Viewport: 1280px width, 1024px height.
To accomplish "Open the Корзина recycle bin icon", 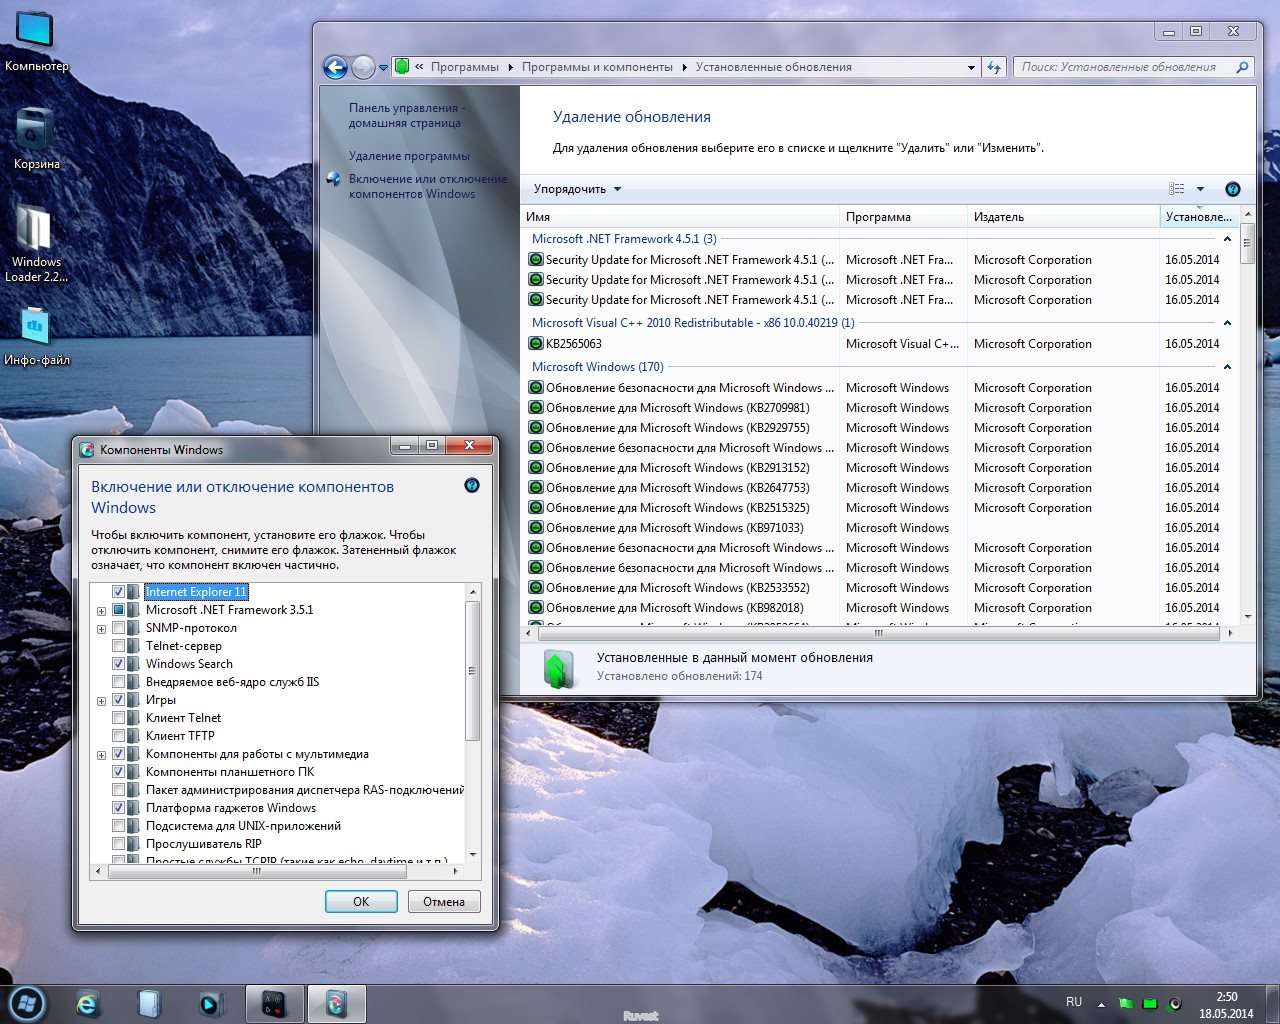I will (35, 137).
